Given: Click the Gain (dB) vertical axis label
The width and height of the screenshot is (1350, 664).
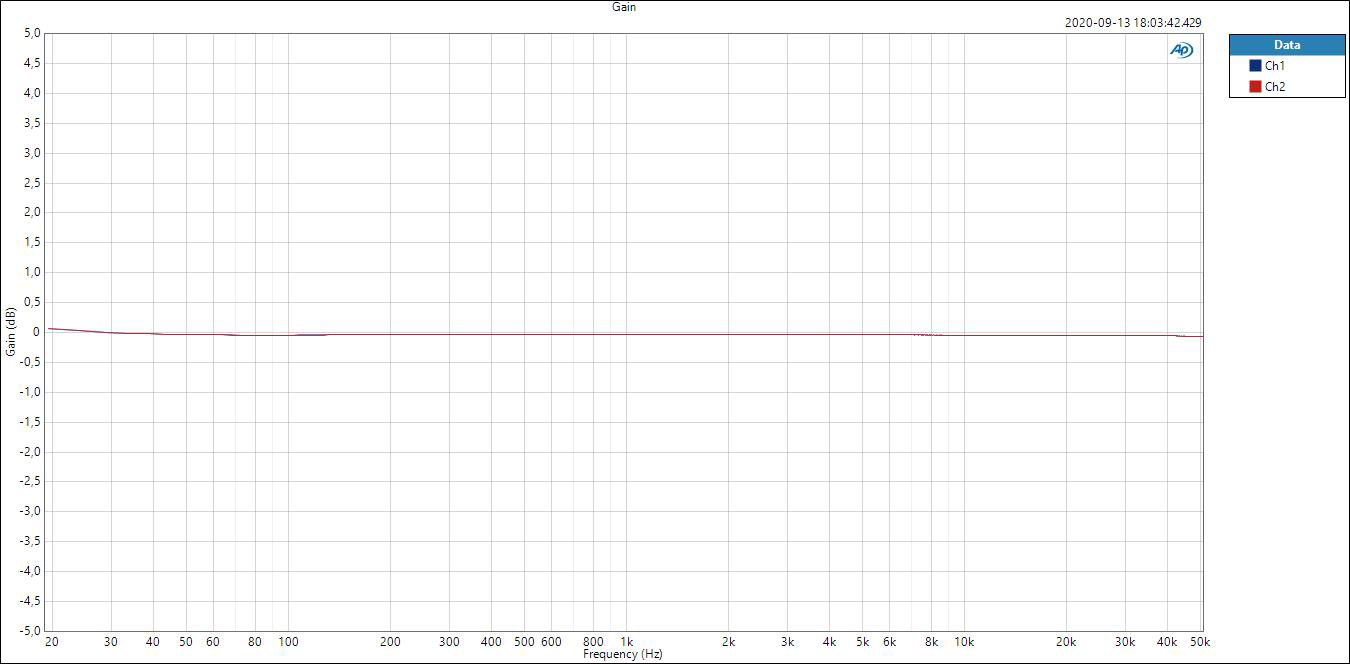Looking at the screenshot, I should (x=11, y=331).
